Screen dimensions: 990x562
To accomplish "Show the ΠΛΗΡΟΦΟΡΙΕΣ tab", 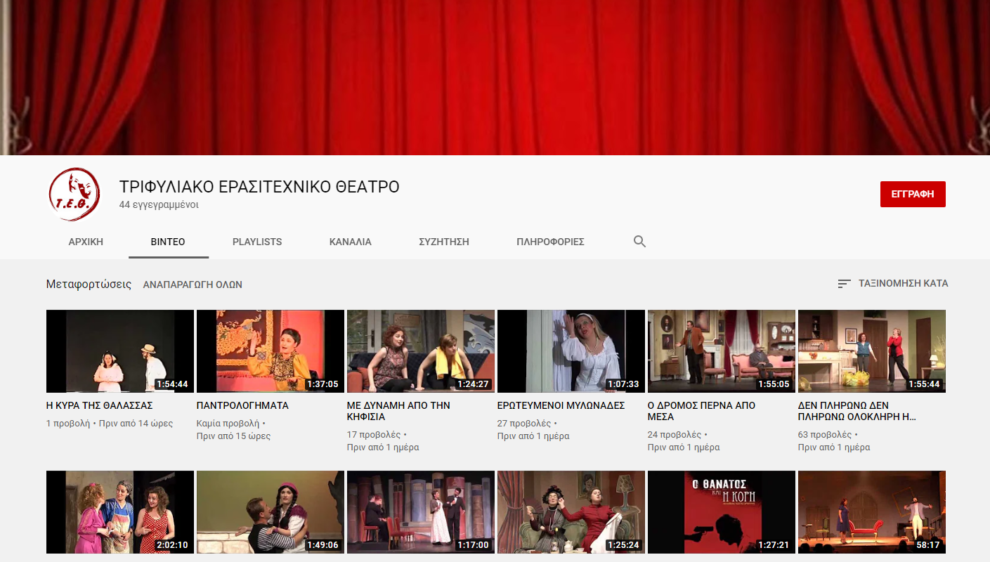I will [x=550, y=242].
